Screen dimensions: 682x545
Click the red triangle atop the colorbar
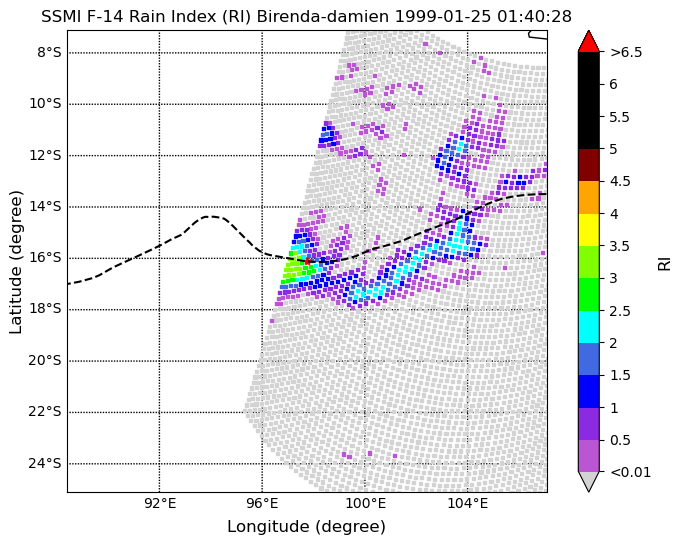[x=588, y=41]
